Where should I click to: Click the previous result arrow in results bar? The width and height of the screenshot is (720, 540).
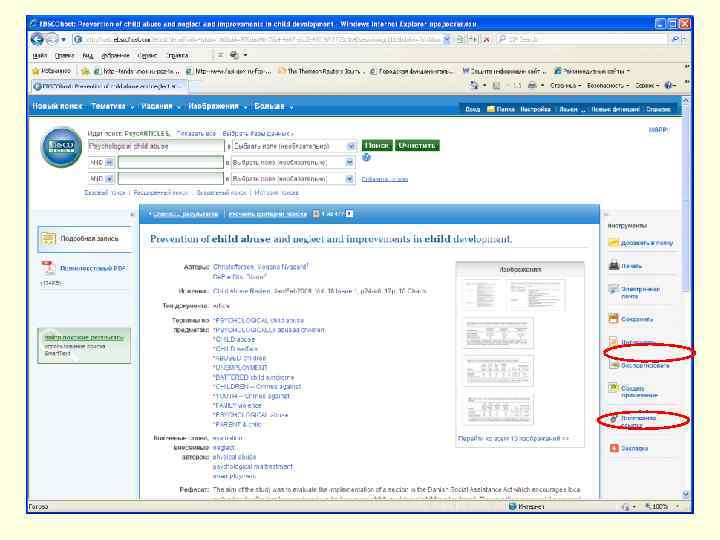tap(316, 214)
